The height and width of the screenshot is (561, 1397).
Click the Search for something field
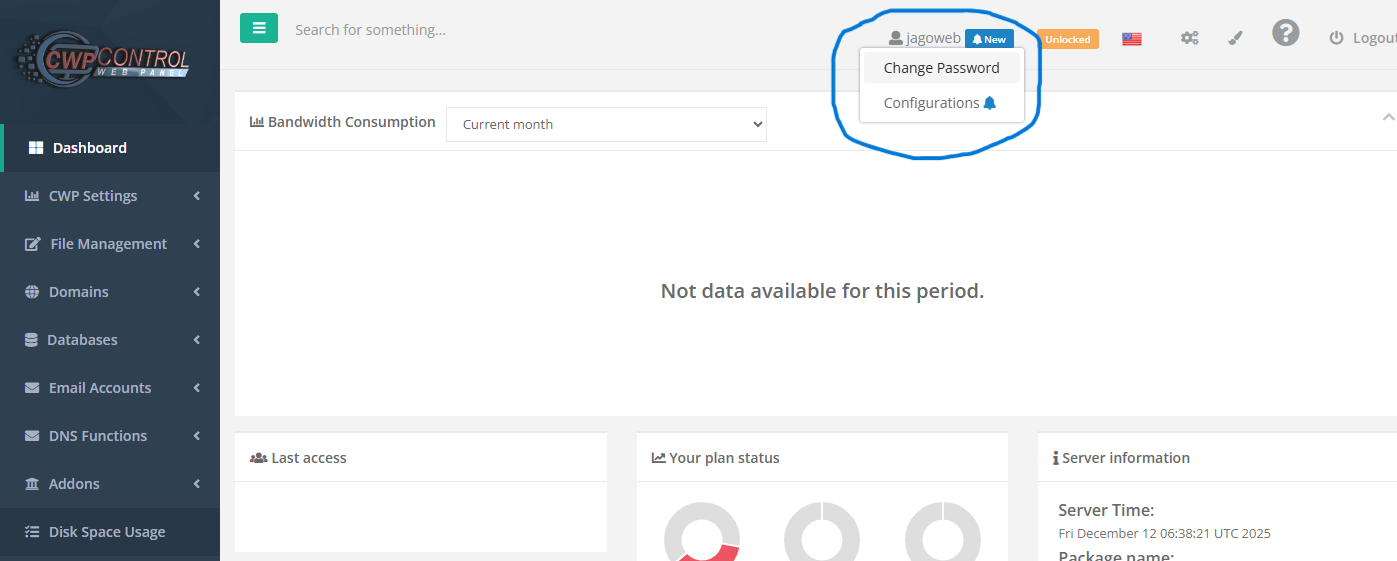500,30
